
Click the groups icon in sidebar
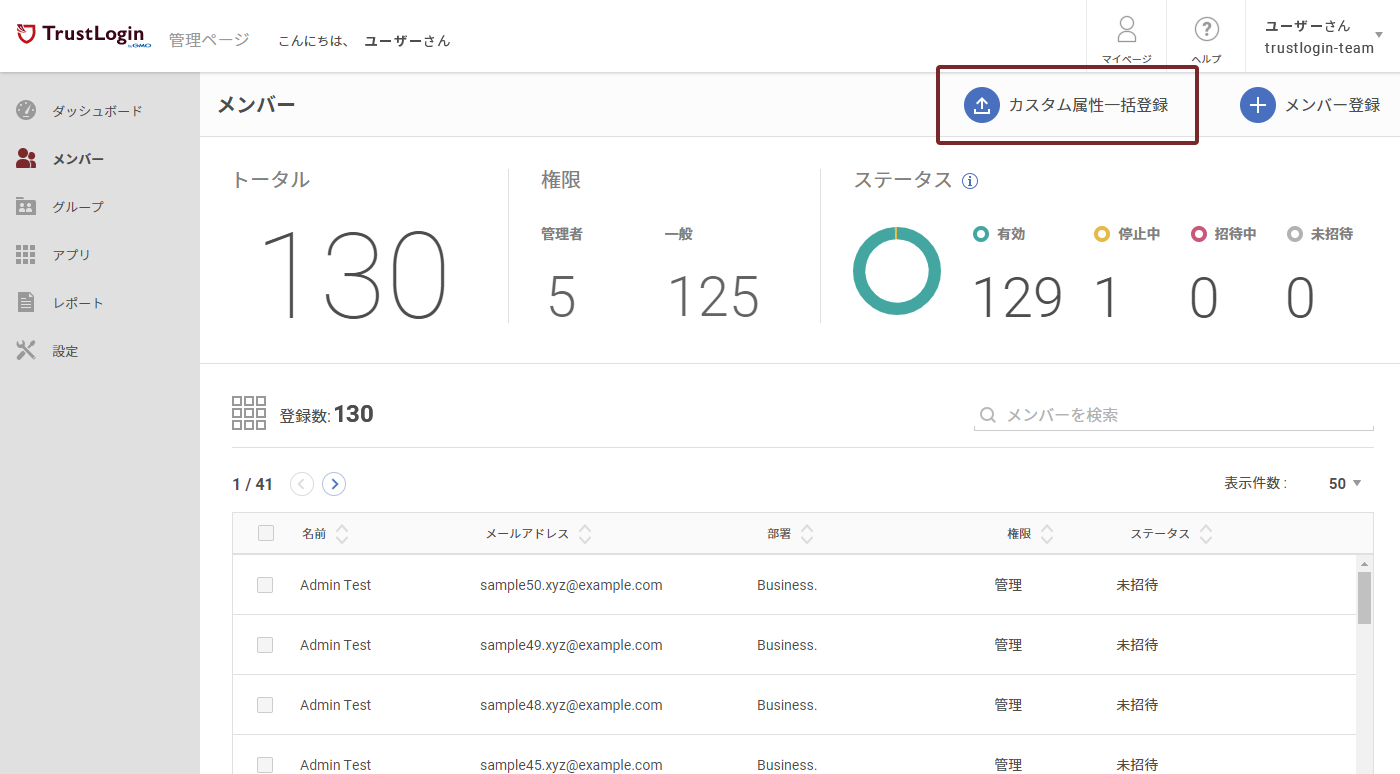(x=26, y=206)
